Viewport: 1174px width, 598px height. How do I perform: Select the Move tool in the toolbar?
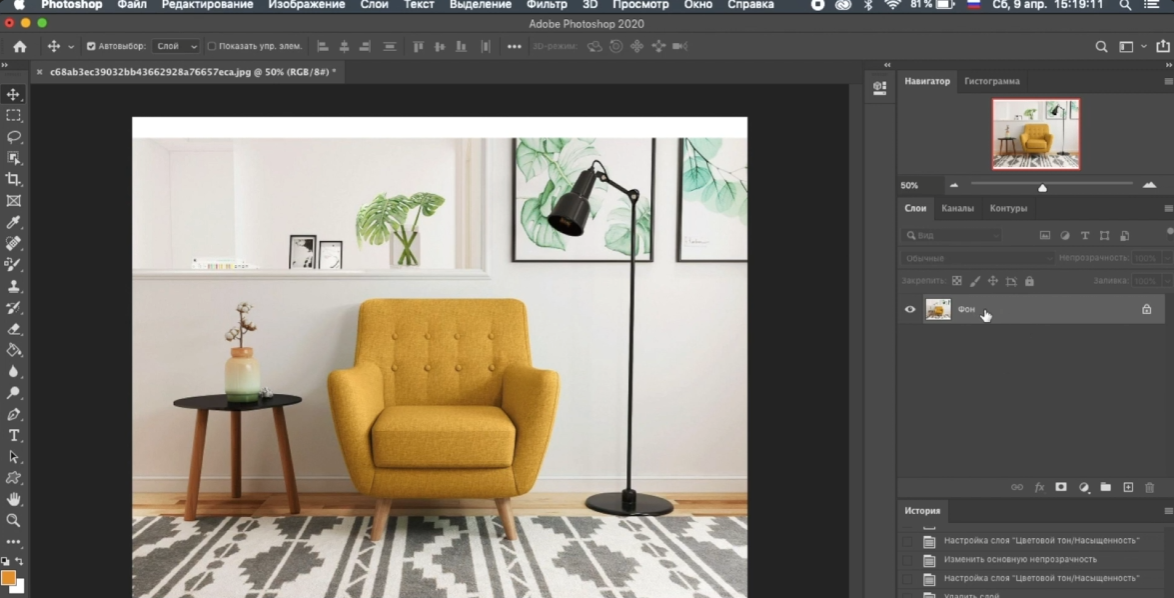[13, 95]
